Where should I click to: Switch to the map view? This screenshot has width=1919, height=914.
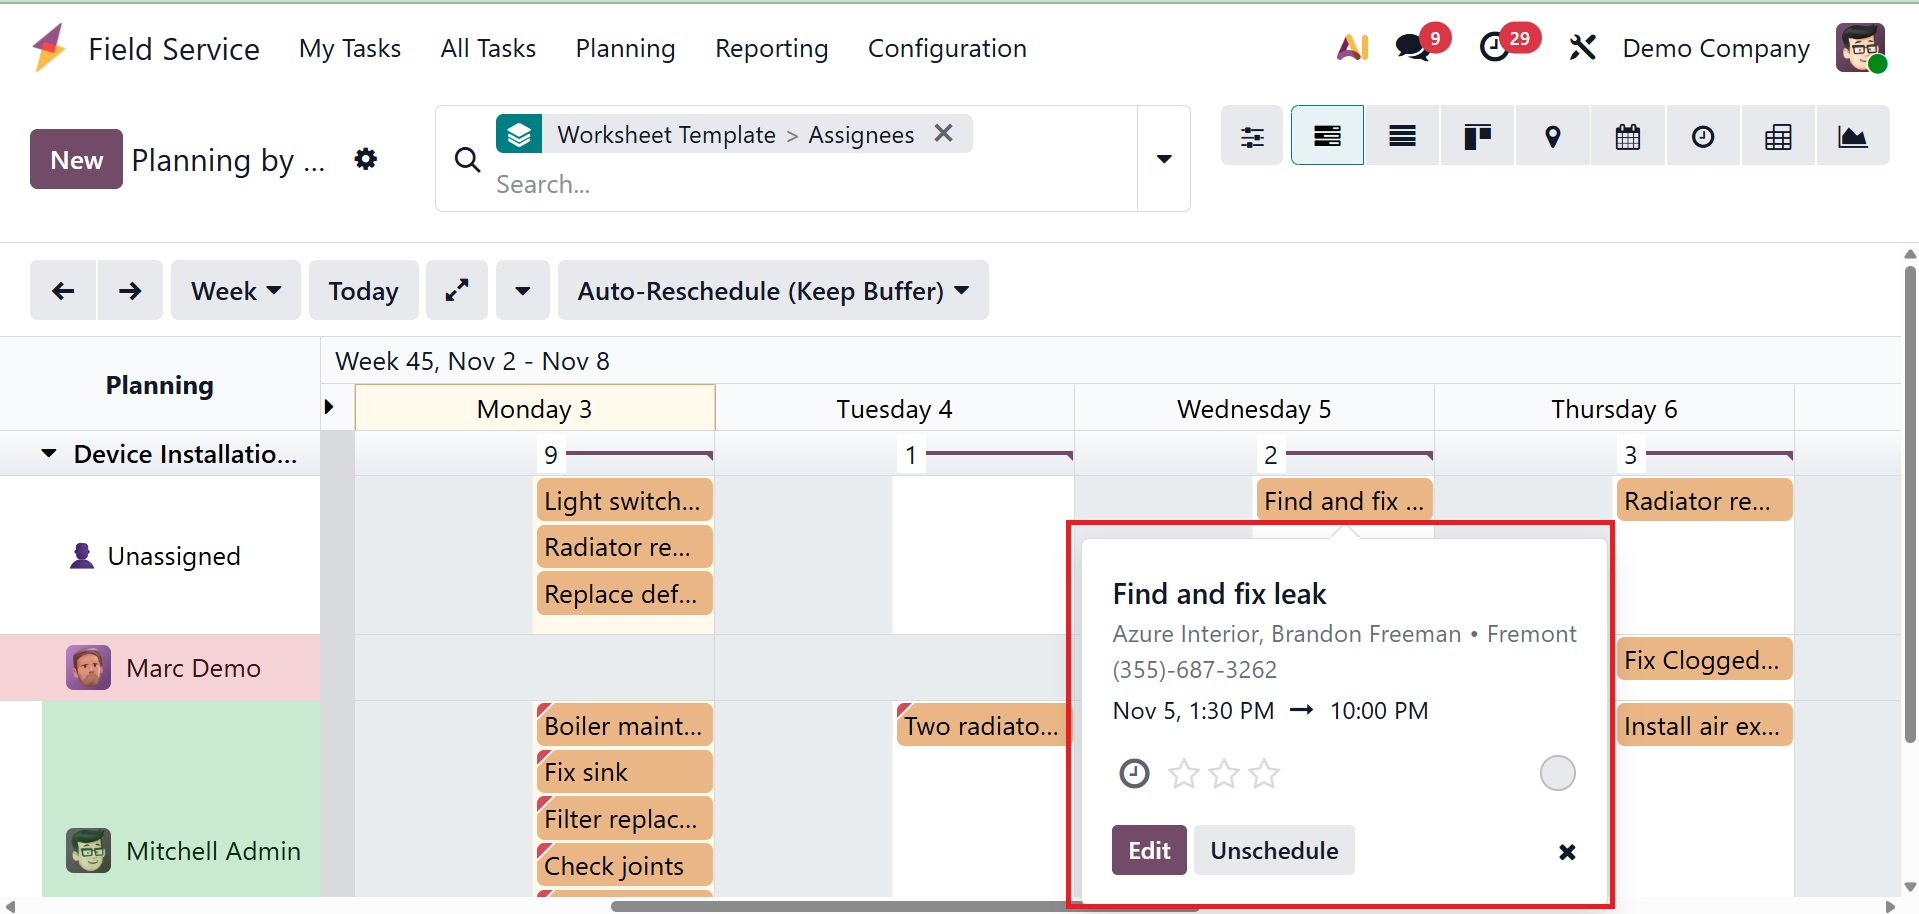point(1552,136)
